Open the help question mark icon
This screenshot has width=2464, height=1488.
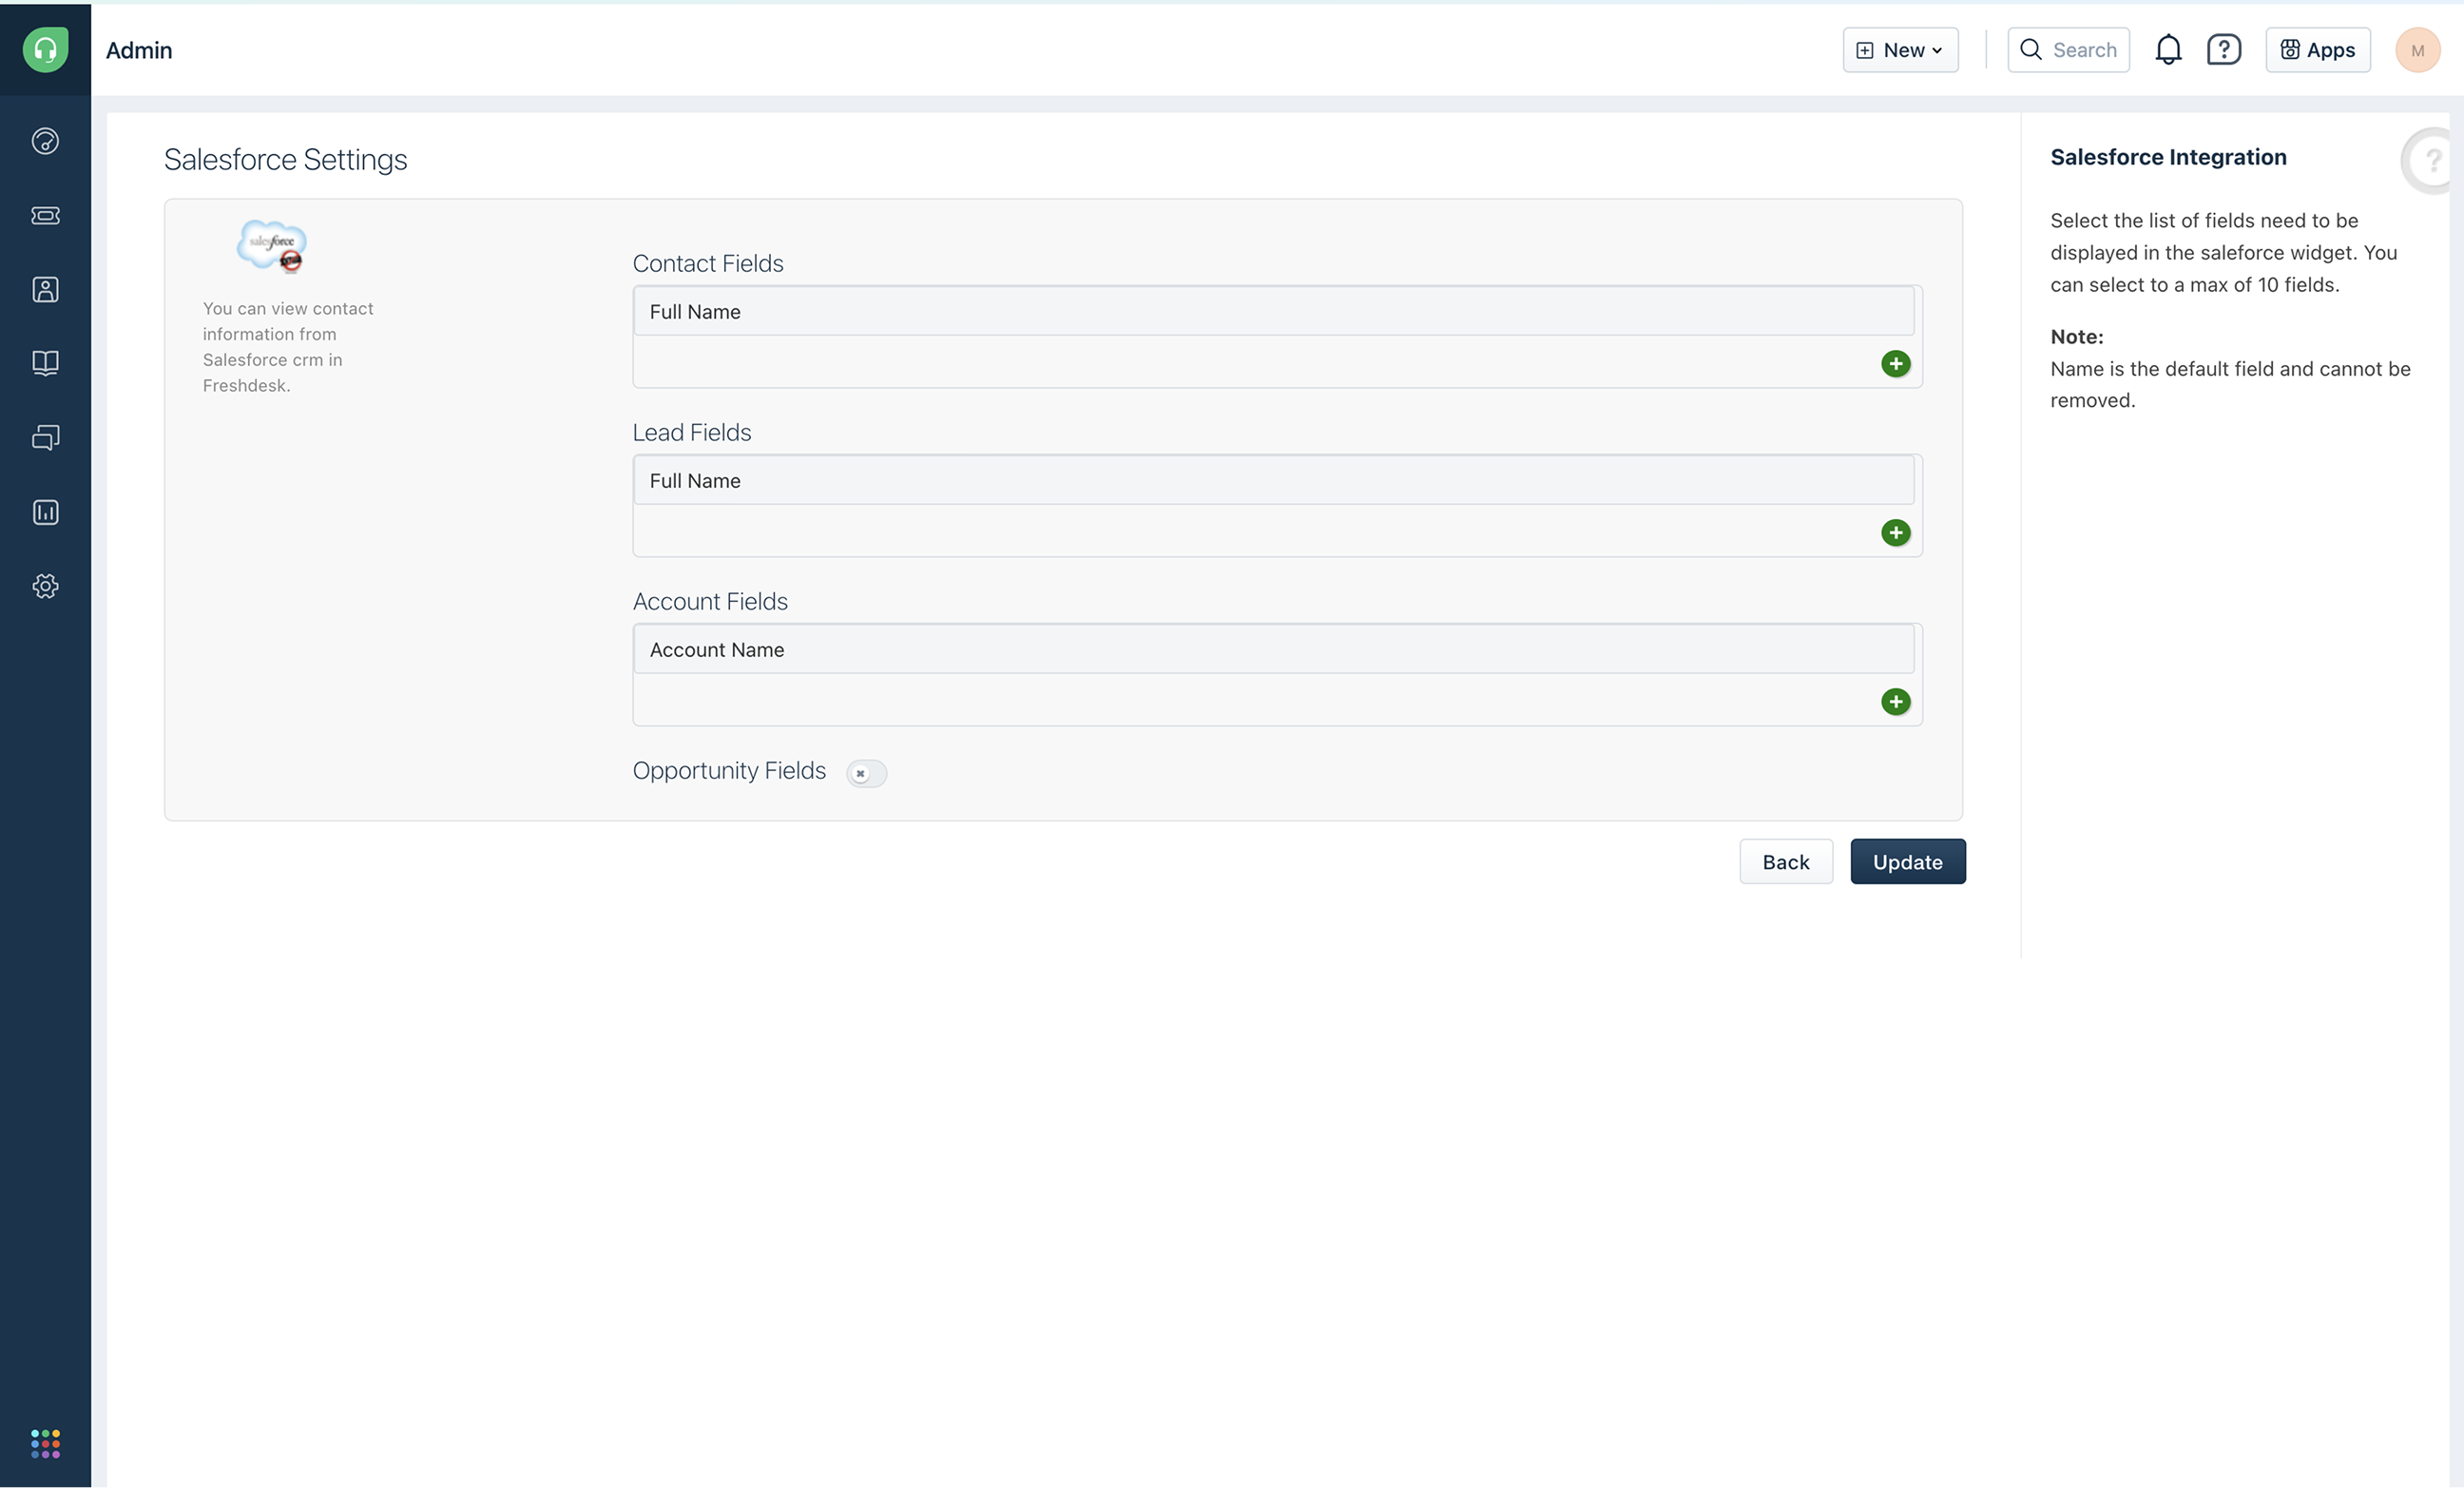(2223, 50)
